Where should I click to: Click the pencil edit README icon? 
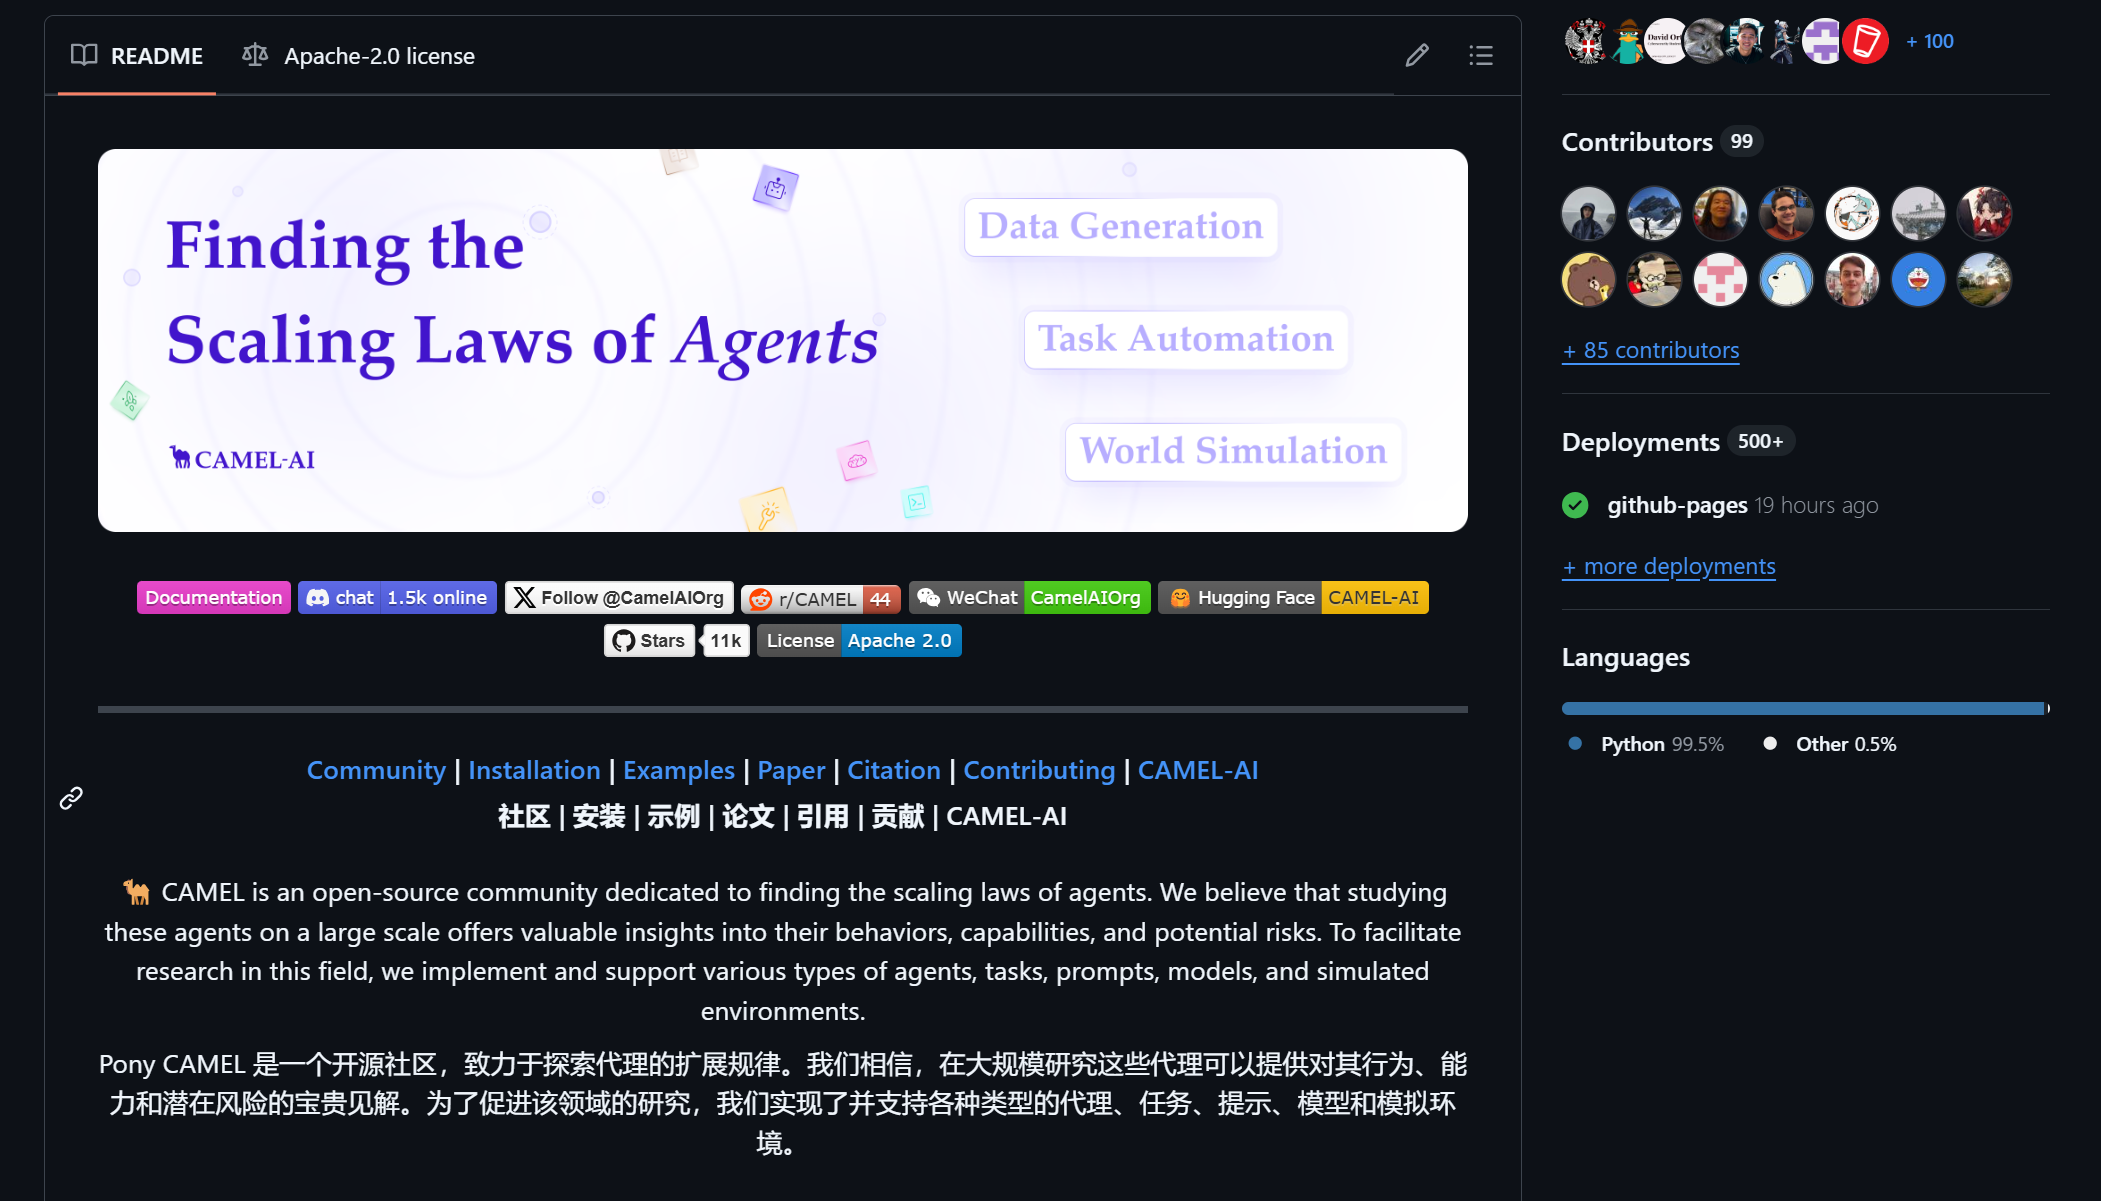point(1417,55)
